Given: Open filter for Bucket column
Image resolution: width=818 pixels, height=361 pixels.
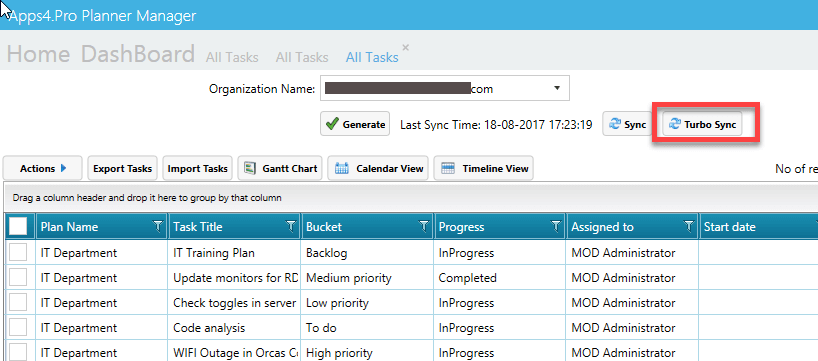Looking at the screenshot, I should (x=424, y=226).
